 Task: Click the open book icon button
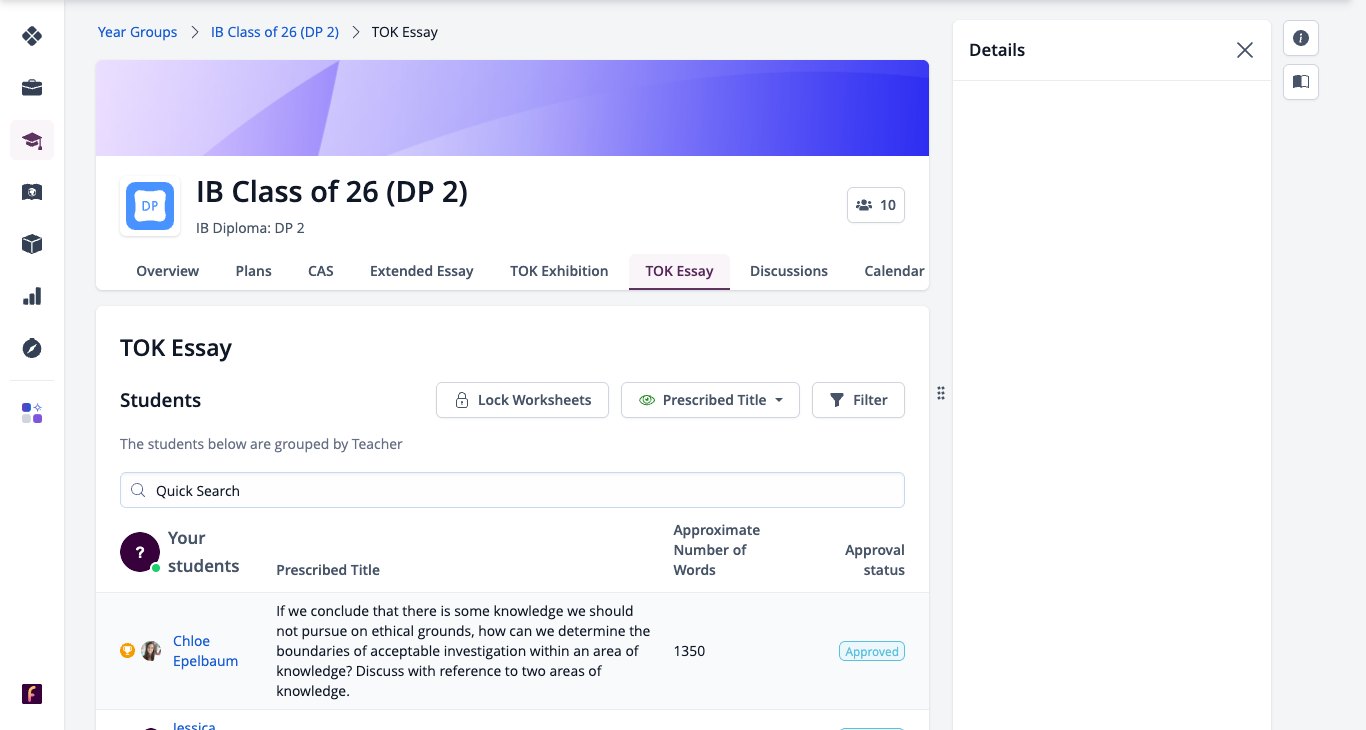tap(1301, 82)
